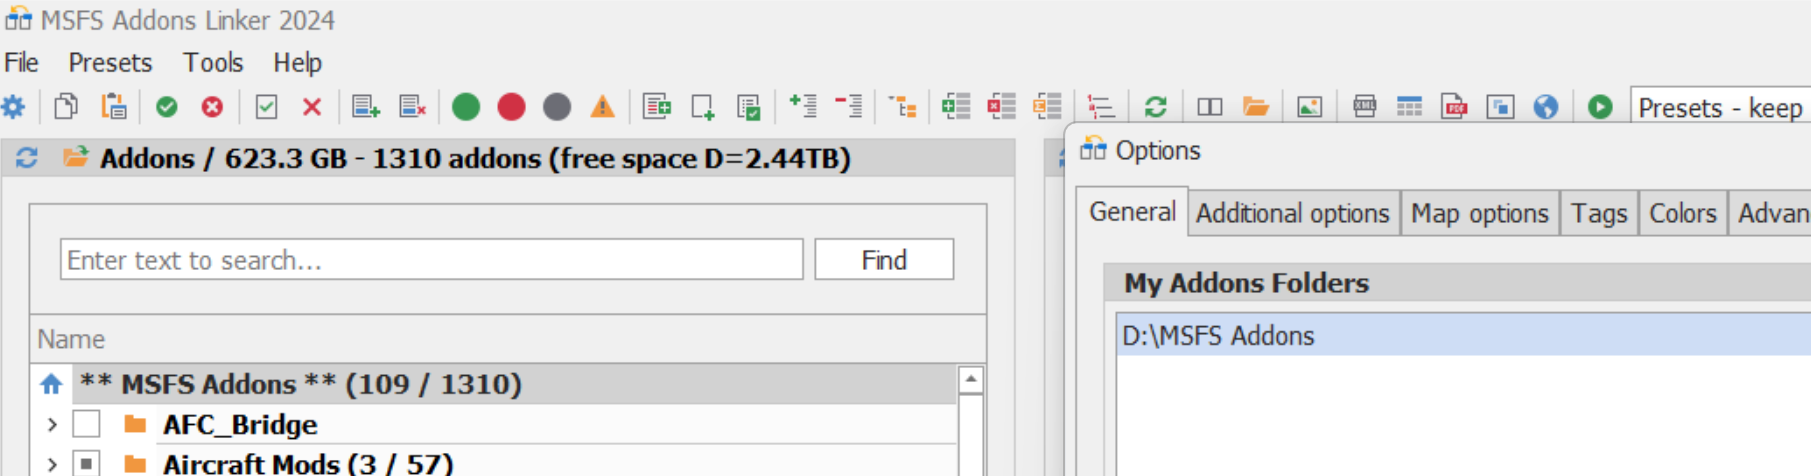Collapse nodes with red X tree icon
Screen dimensions: 1811x476
click(1001, 106)
